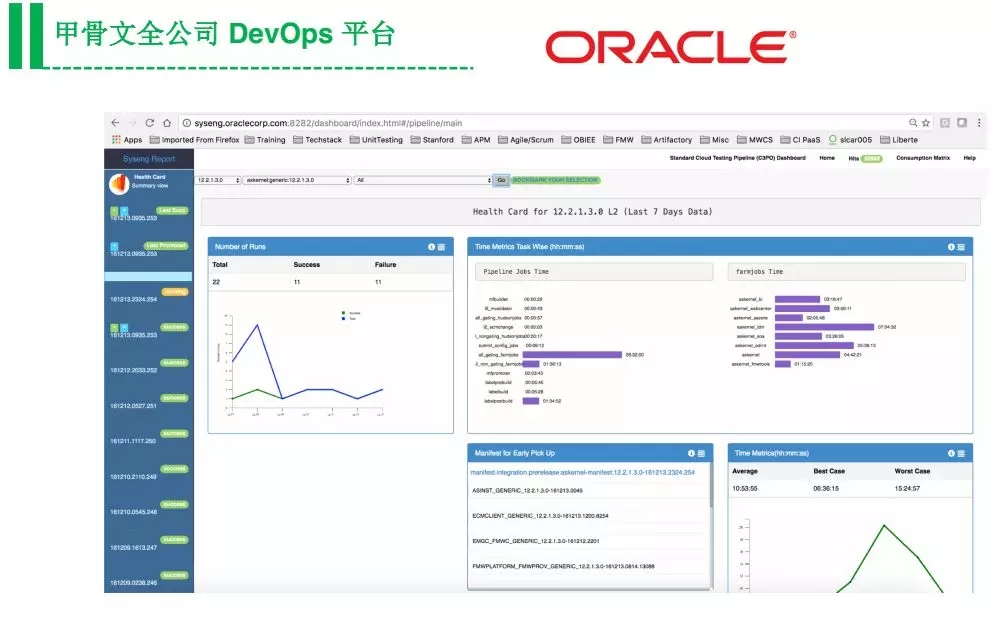Open the Consumption Matrix menu item
The width and height of the screenshot is (1002, 620).
(x=923, y=158)
